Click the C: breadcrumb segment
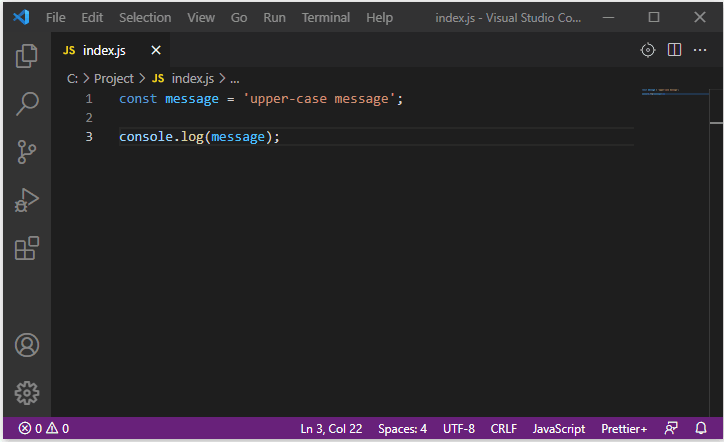 [72, 79]
